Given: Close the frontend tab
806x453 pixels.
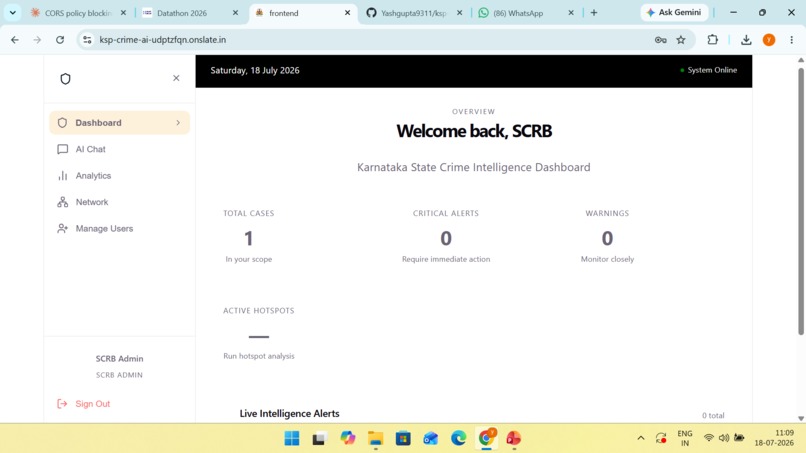Looking at the screenshot, I should point(347,13).
